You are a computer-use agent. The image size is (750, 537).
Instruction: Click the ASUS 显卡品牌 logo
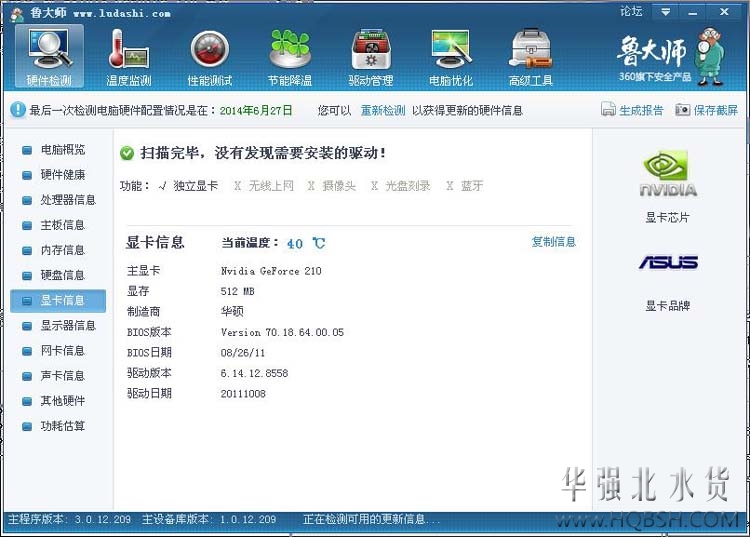668,262
